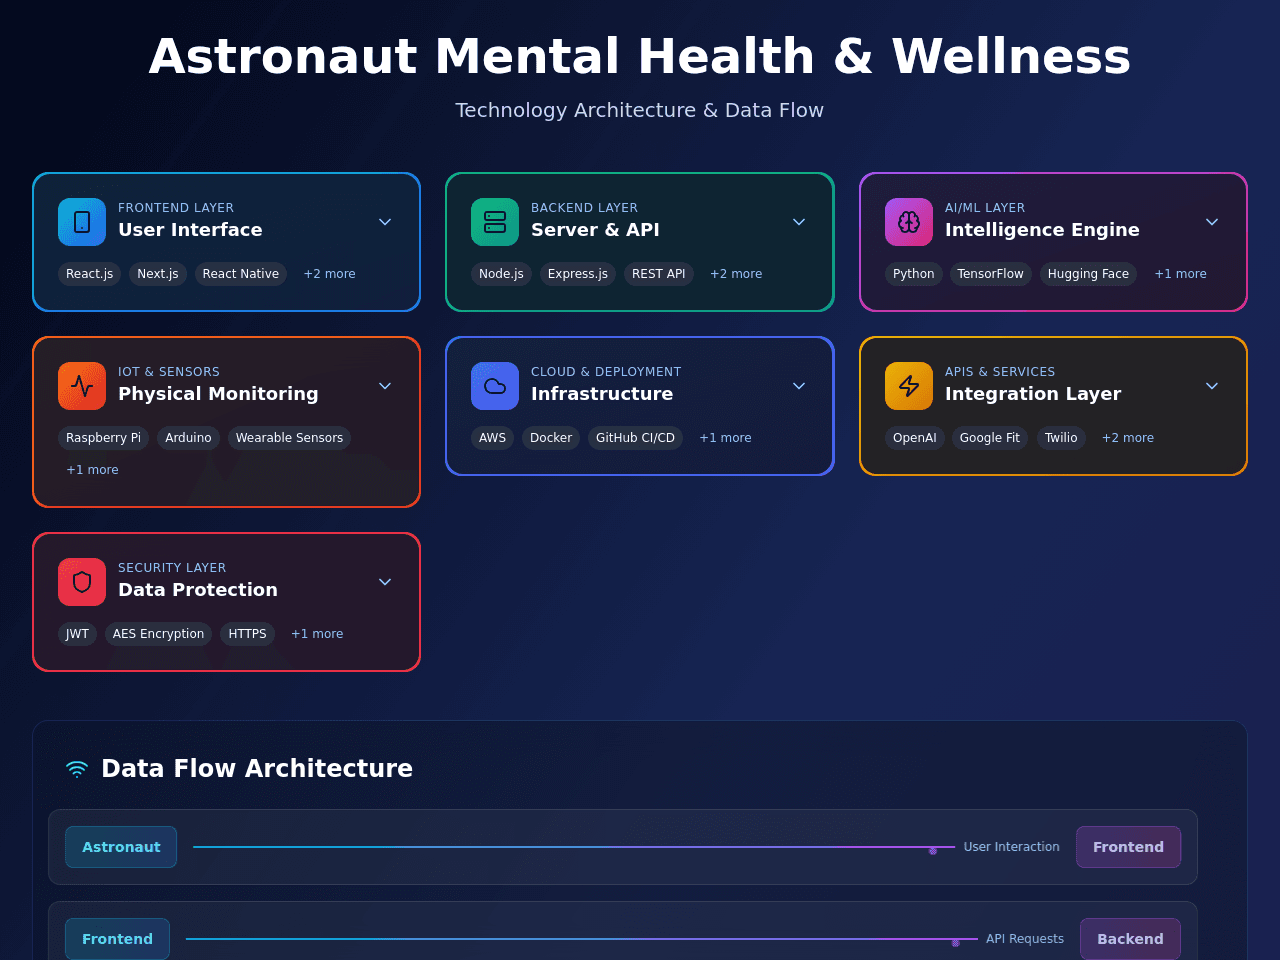This screenshot has width=1280, height=960.
Task: Click the JWT tag
Action: (77, 634)
